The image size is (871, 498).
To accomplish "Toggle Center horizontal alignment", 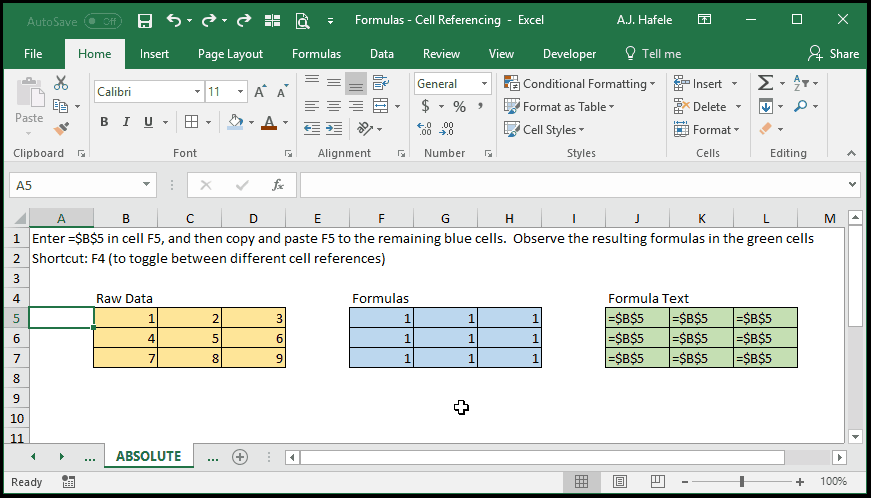I will pos(334,106).
